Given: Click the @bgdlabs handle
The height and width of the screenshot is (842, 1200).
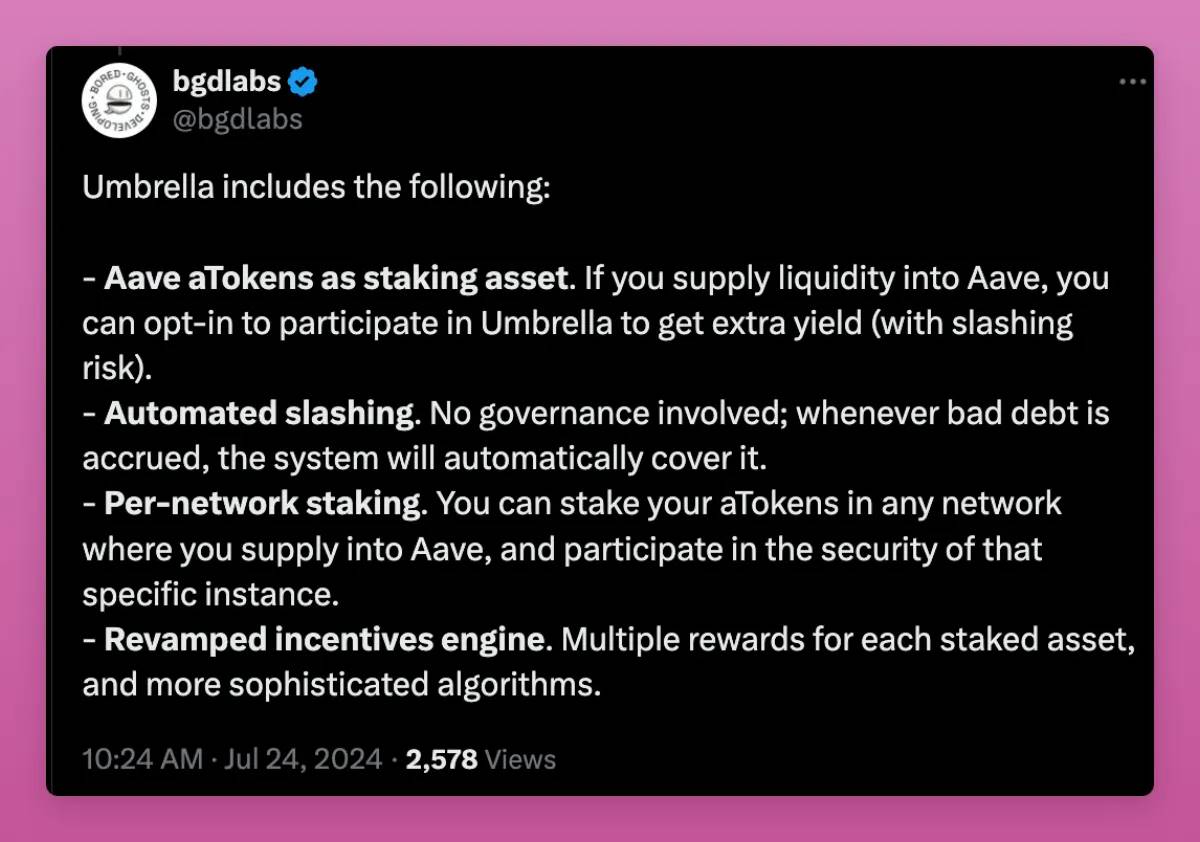Looking at the screenshot, I should click(237, 120).
